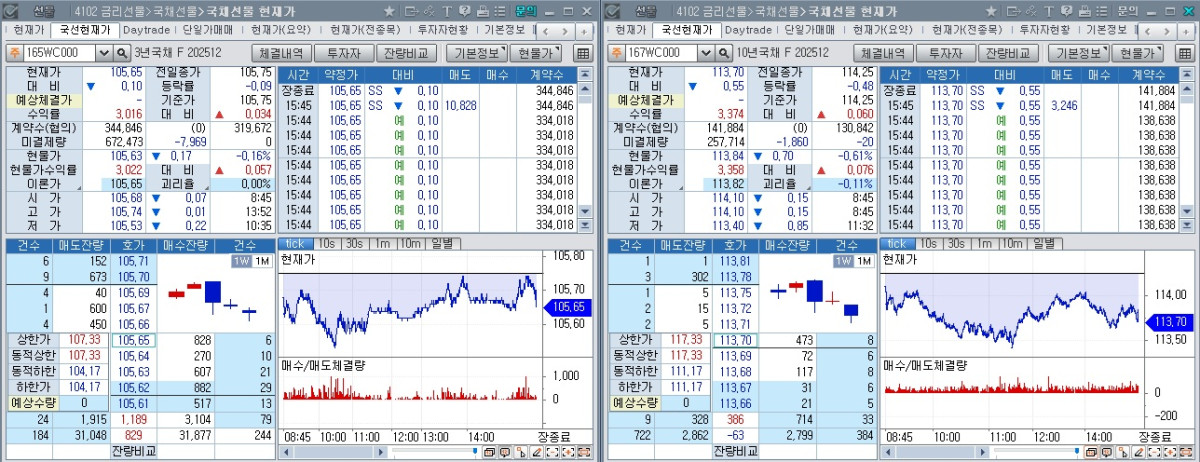Click the 주 icon beside 167WC000

coord(617,53)
